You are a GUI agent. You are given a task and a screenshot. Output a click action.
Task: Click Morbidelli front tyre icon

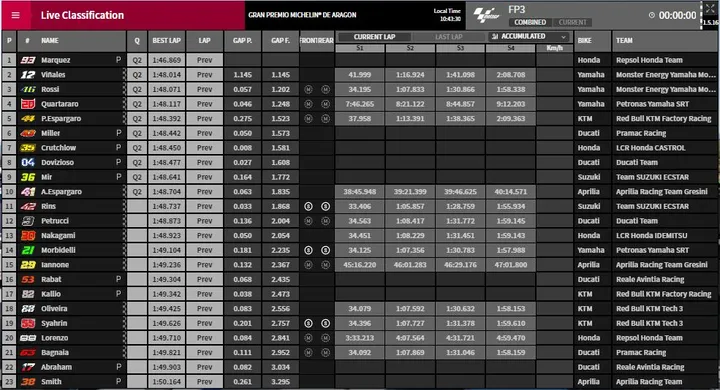tap(309, 250)
